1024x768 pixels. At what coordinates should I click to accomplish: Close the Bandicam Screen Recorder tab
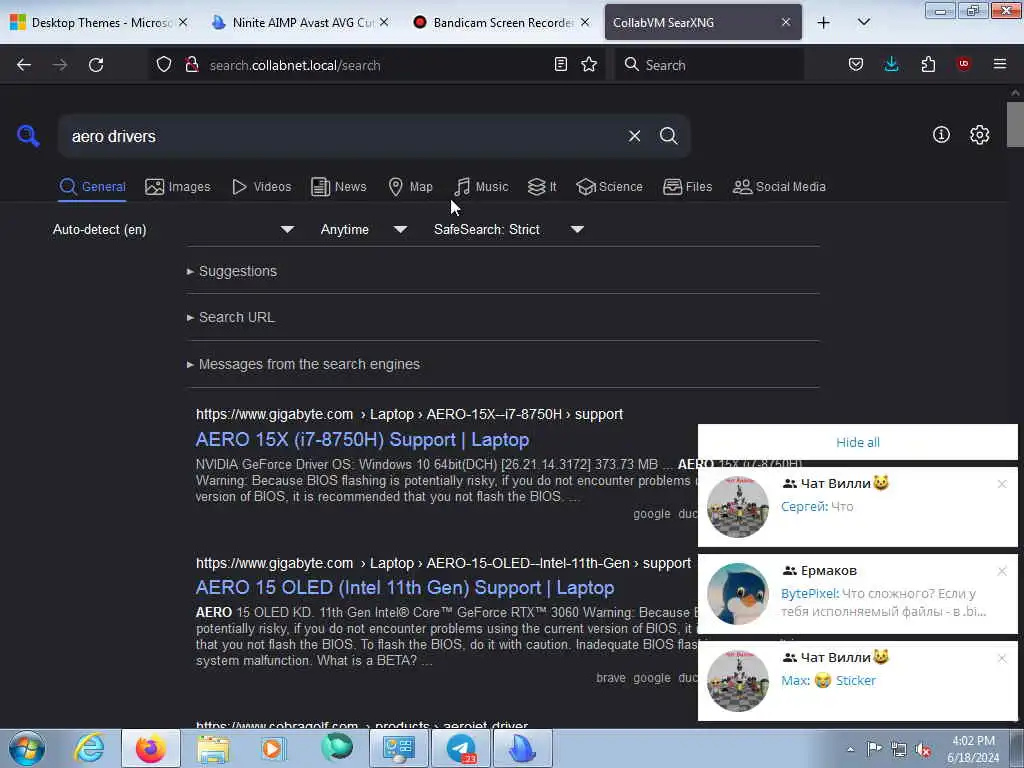pos(585,22)
